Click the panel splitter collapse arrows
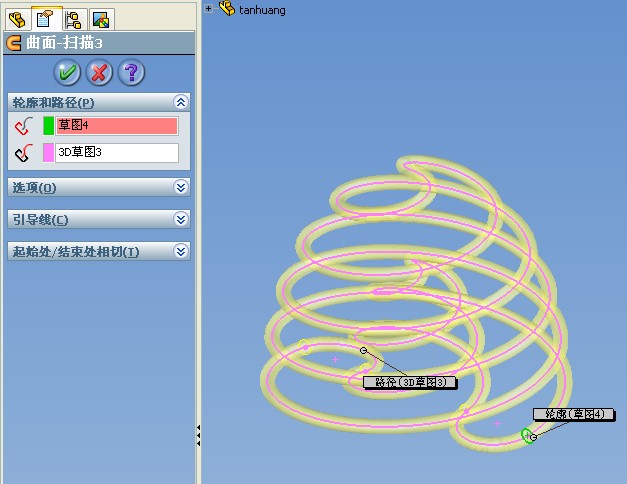This screenshot has height=484, width=627. click(x=198, y=436)
